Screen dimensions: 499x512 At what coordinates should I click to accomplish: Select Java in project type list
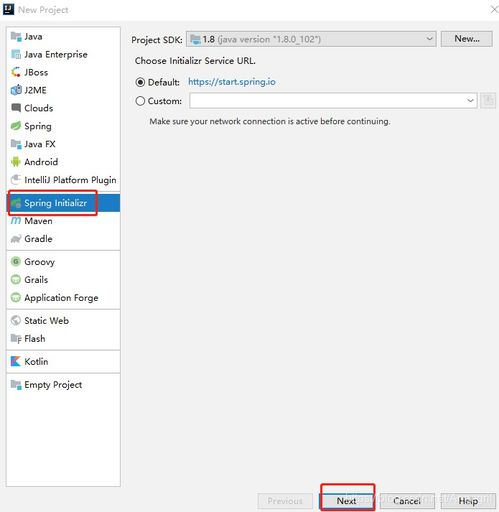click(x=63, y=36)
